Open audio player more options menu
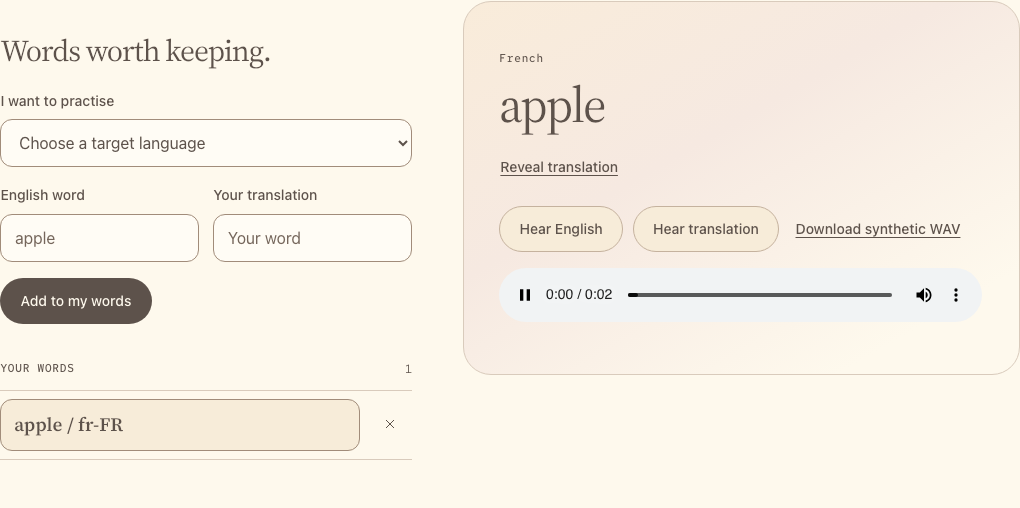This screenshot has width=1020, height=508. click(956, 295)
